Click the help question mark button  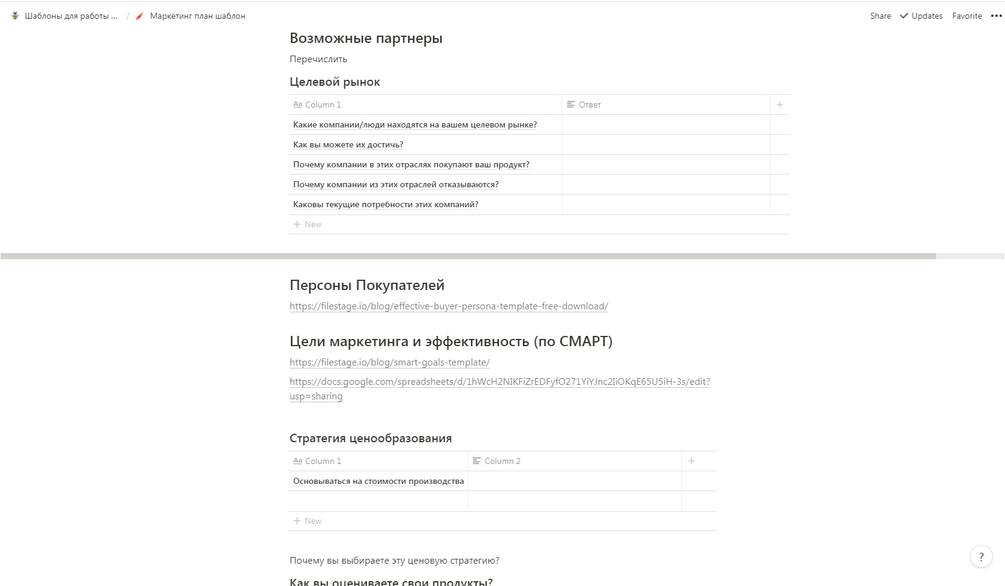tap(981, 557)
